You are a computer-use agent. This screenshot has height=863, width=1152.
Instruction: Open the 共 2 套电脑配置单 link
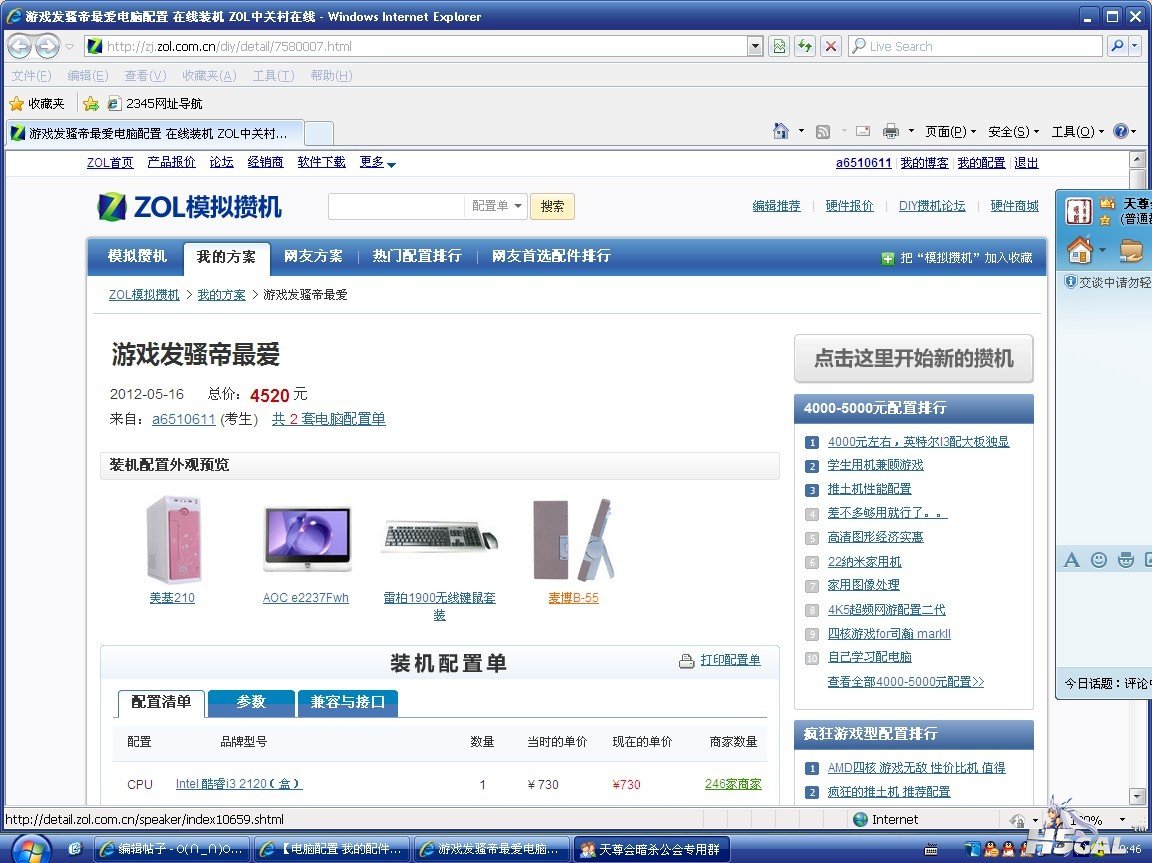[x=328, y=419]
